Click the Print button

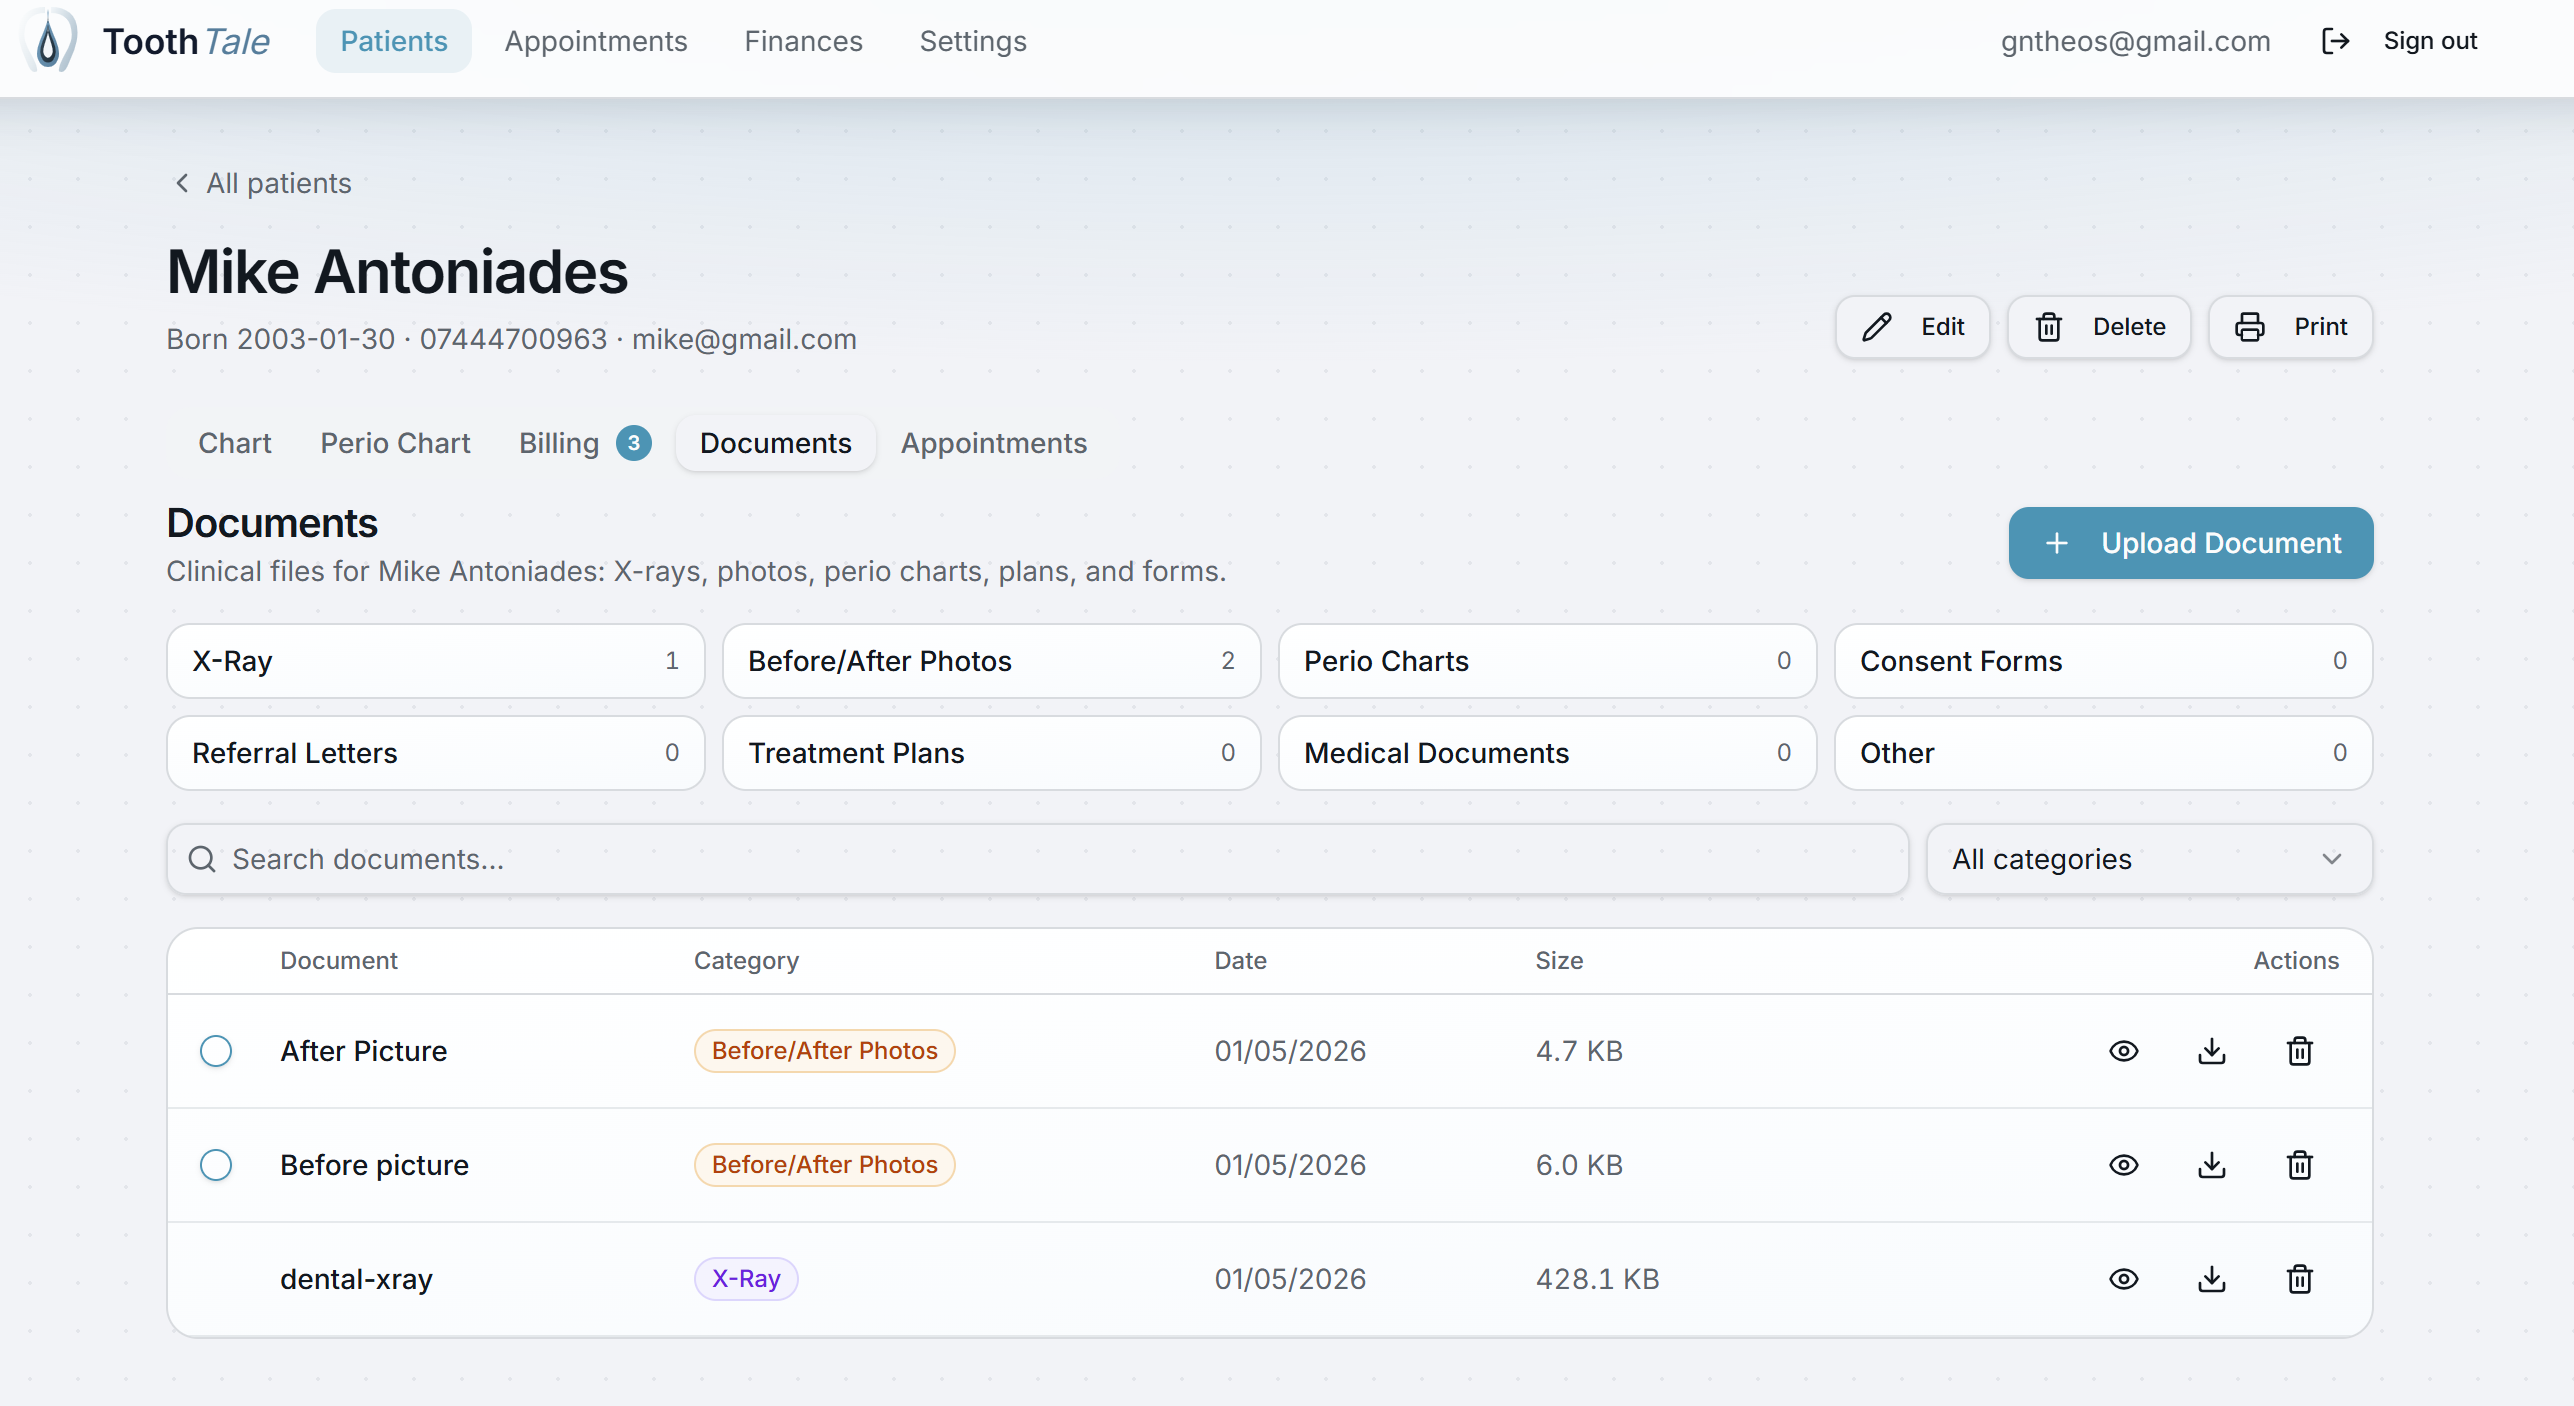point(2290,327)
